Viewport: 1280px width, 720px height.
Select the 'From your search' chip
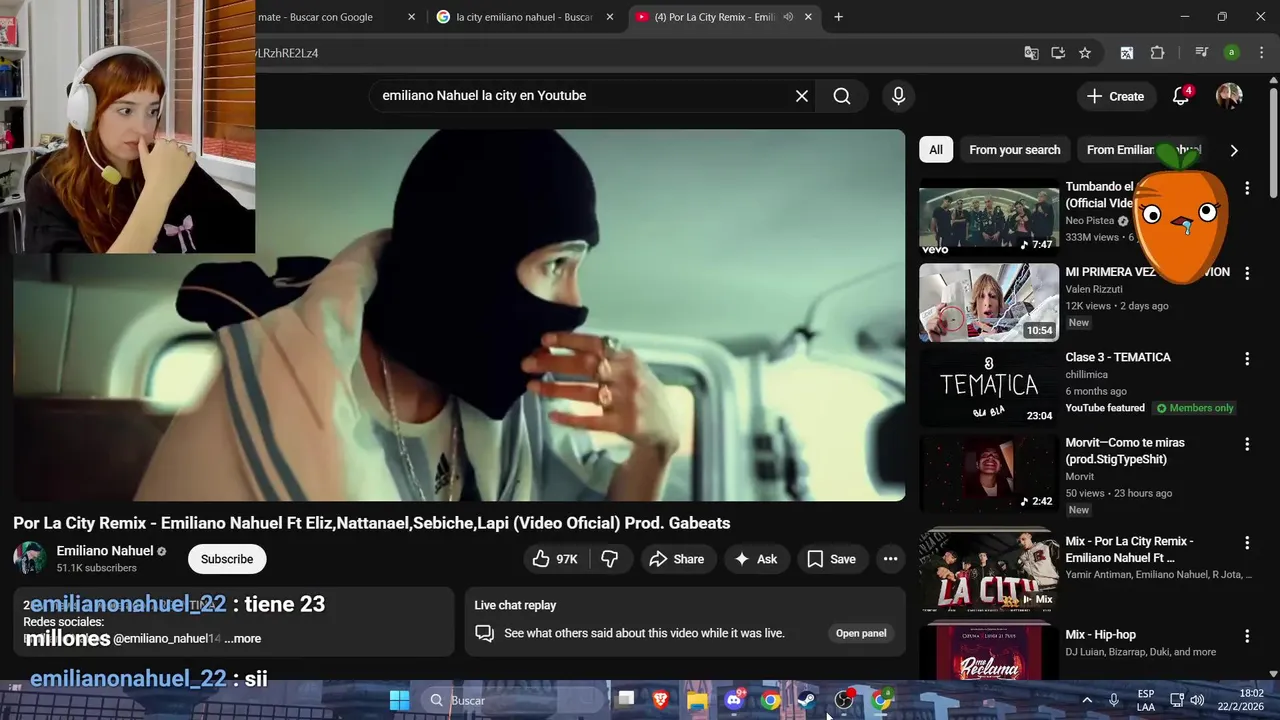tap(1014, 150)
